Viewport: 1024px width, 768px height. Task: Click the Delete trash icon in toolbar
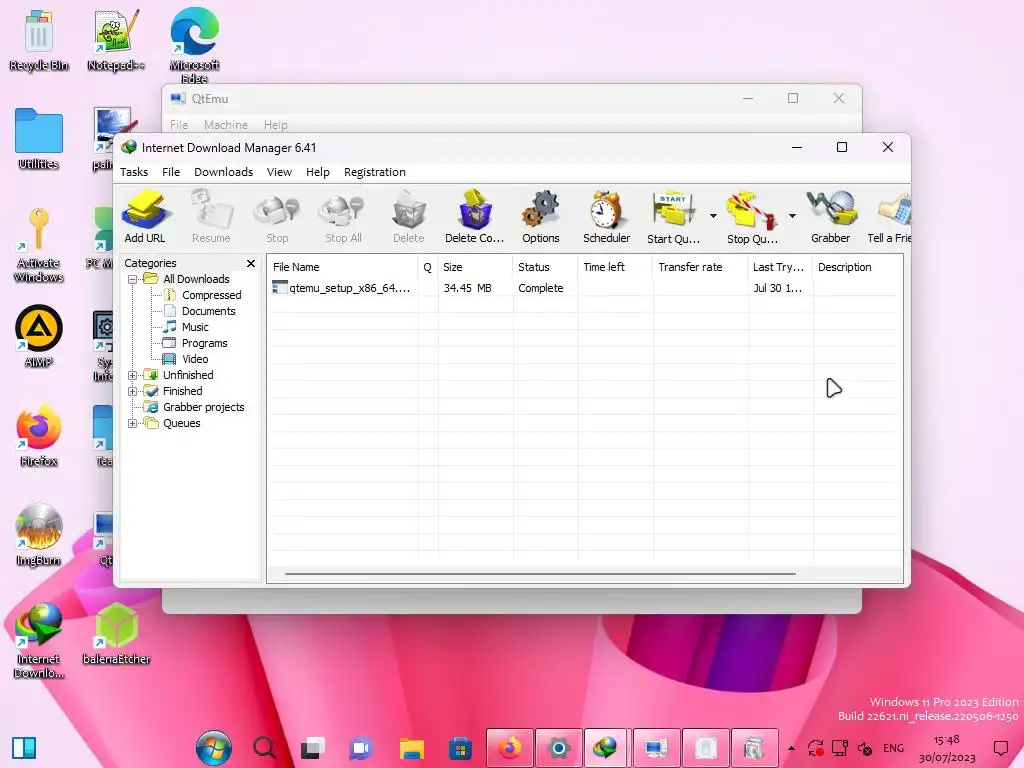(409, 217)
